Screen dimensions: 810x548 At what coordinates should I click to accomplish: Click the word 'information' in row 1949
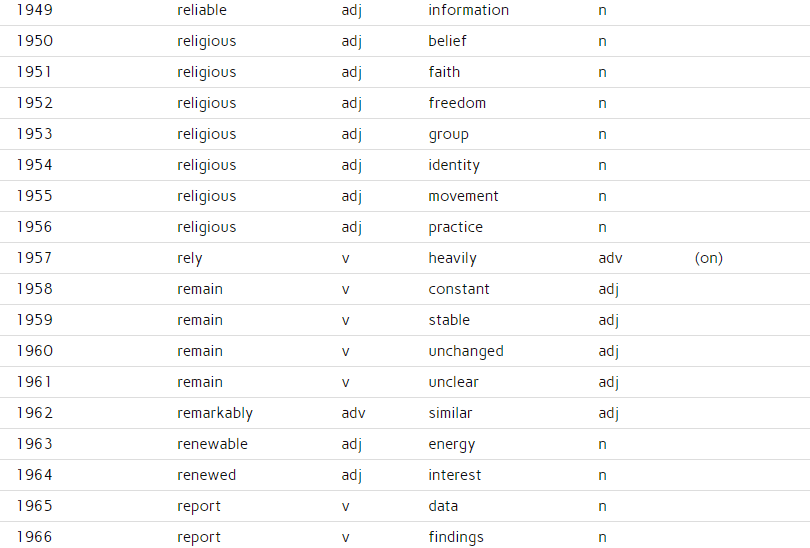(x=469, y=10)
